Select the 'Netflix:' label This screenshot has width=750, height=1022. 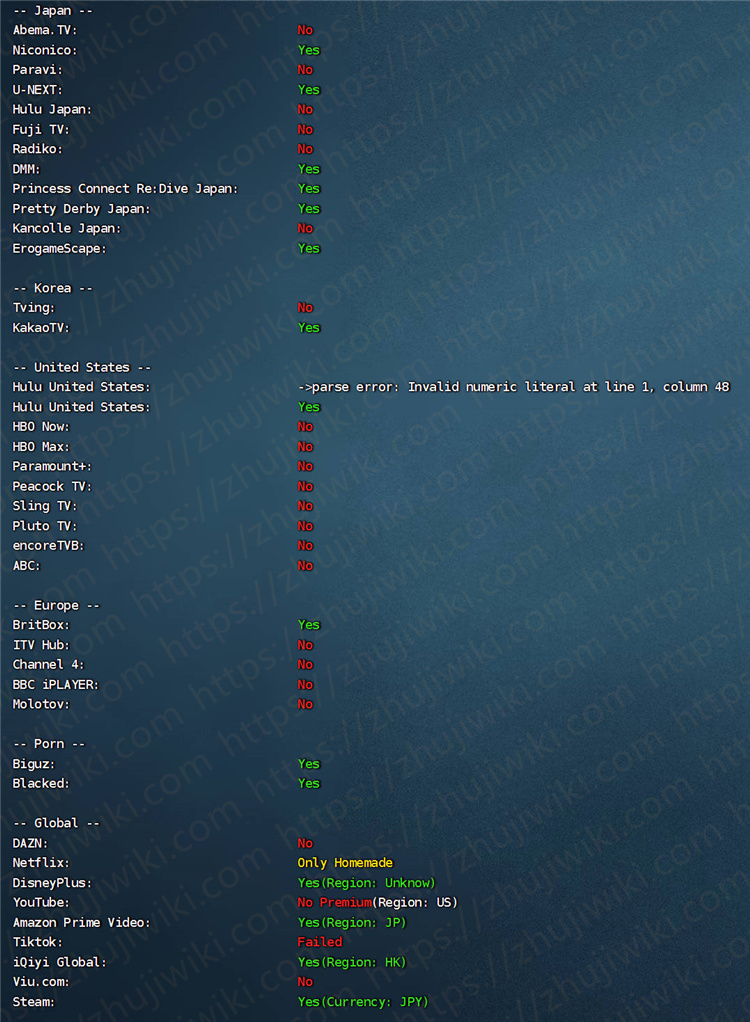tap(40, 863)
